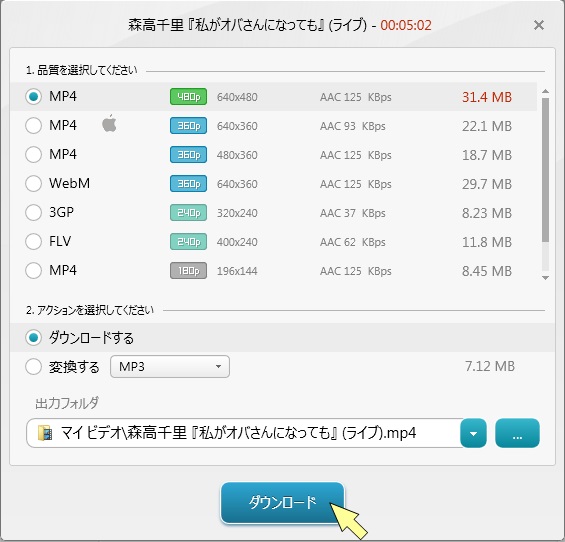Screen dimensions: 565x542
Task: Close the download dialog with the X
Action: [539, 25]
